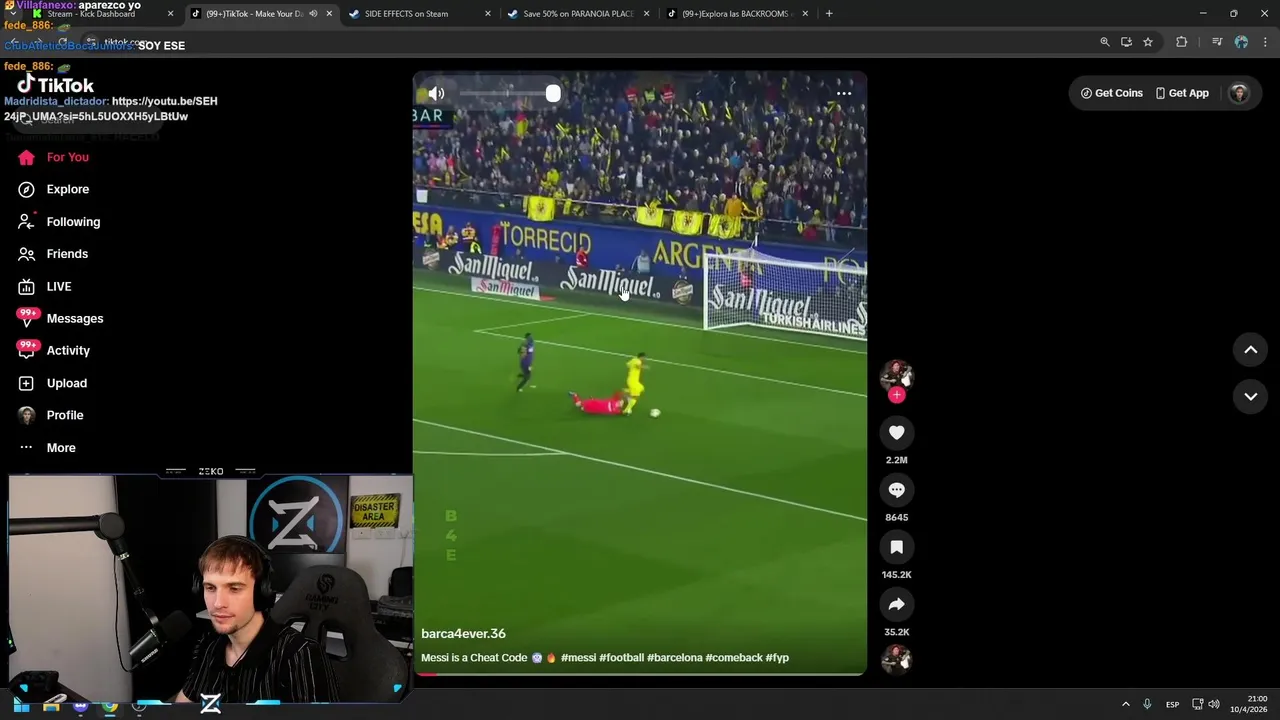Expand the More options menu
Screen dimensions: 1280x720
click(46, 447)
